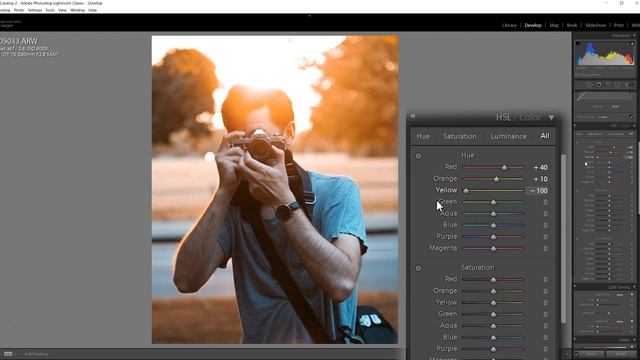Switch to the Book module
Viewport: 640px width, 360px height.
pos(572,25)
